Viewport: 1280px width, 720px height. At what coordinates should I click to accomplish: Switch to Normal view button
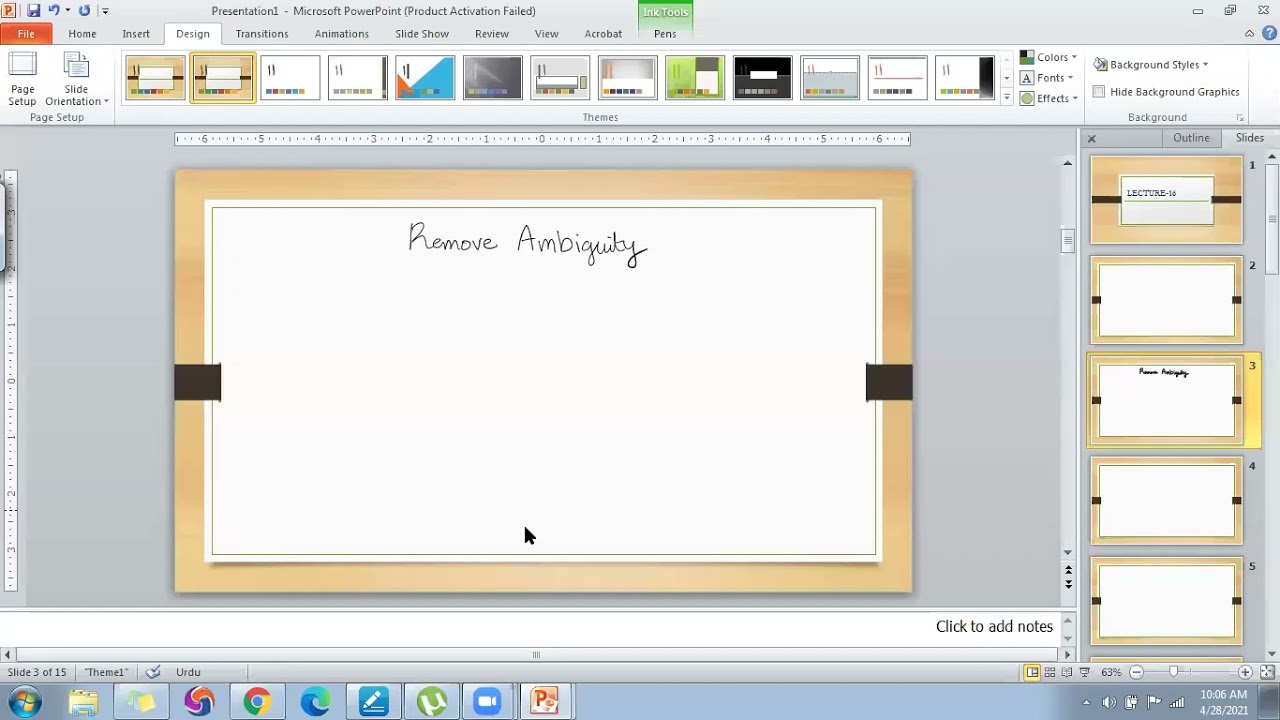[1032, 673]
